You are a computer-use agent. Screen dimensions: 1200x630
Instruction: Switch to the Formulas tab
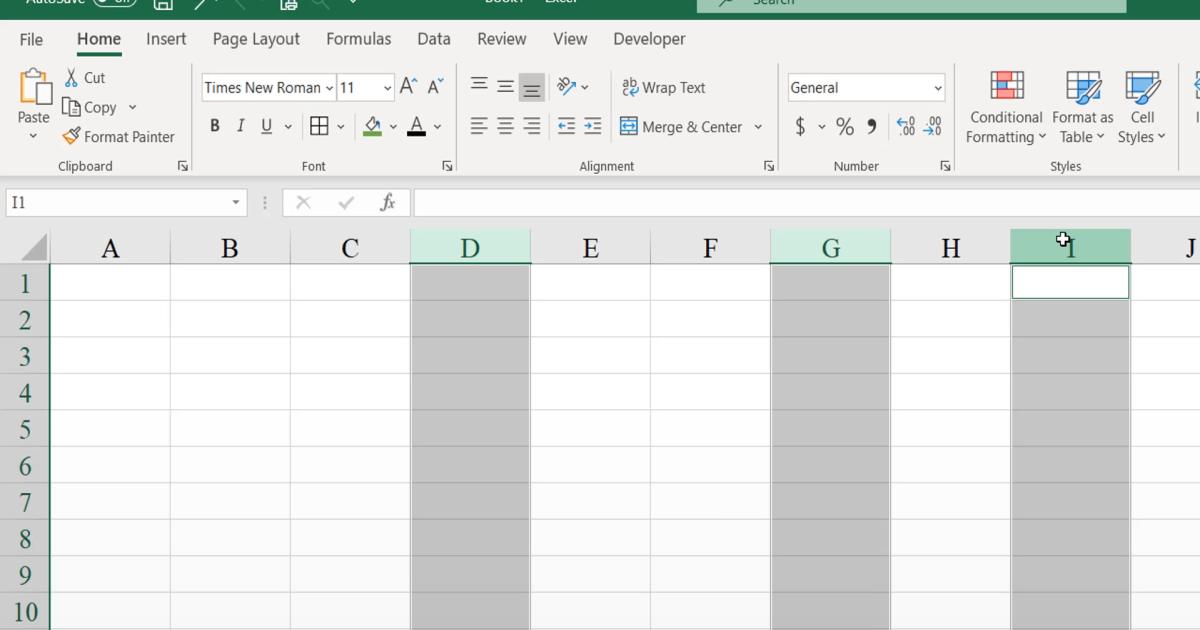(x=358, y=39)
